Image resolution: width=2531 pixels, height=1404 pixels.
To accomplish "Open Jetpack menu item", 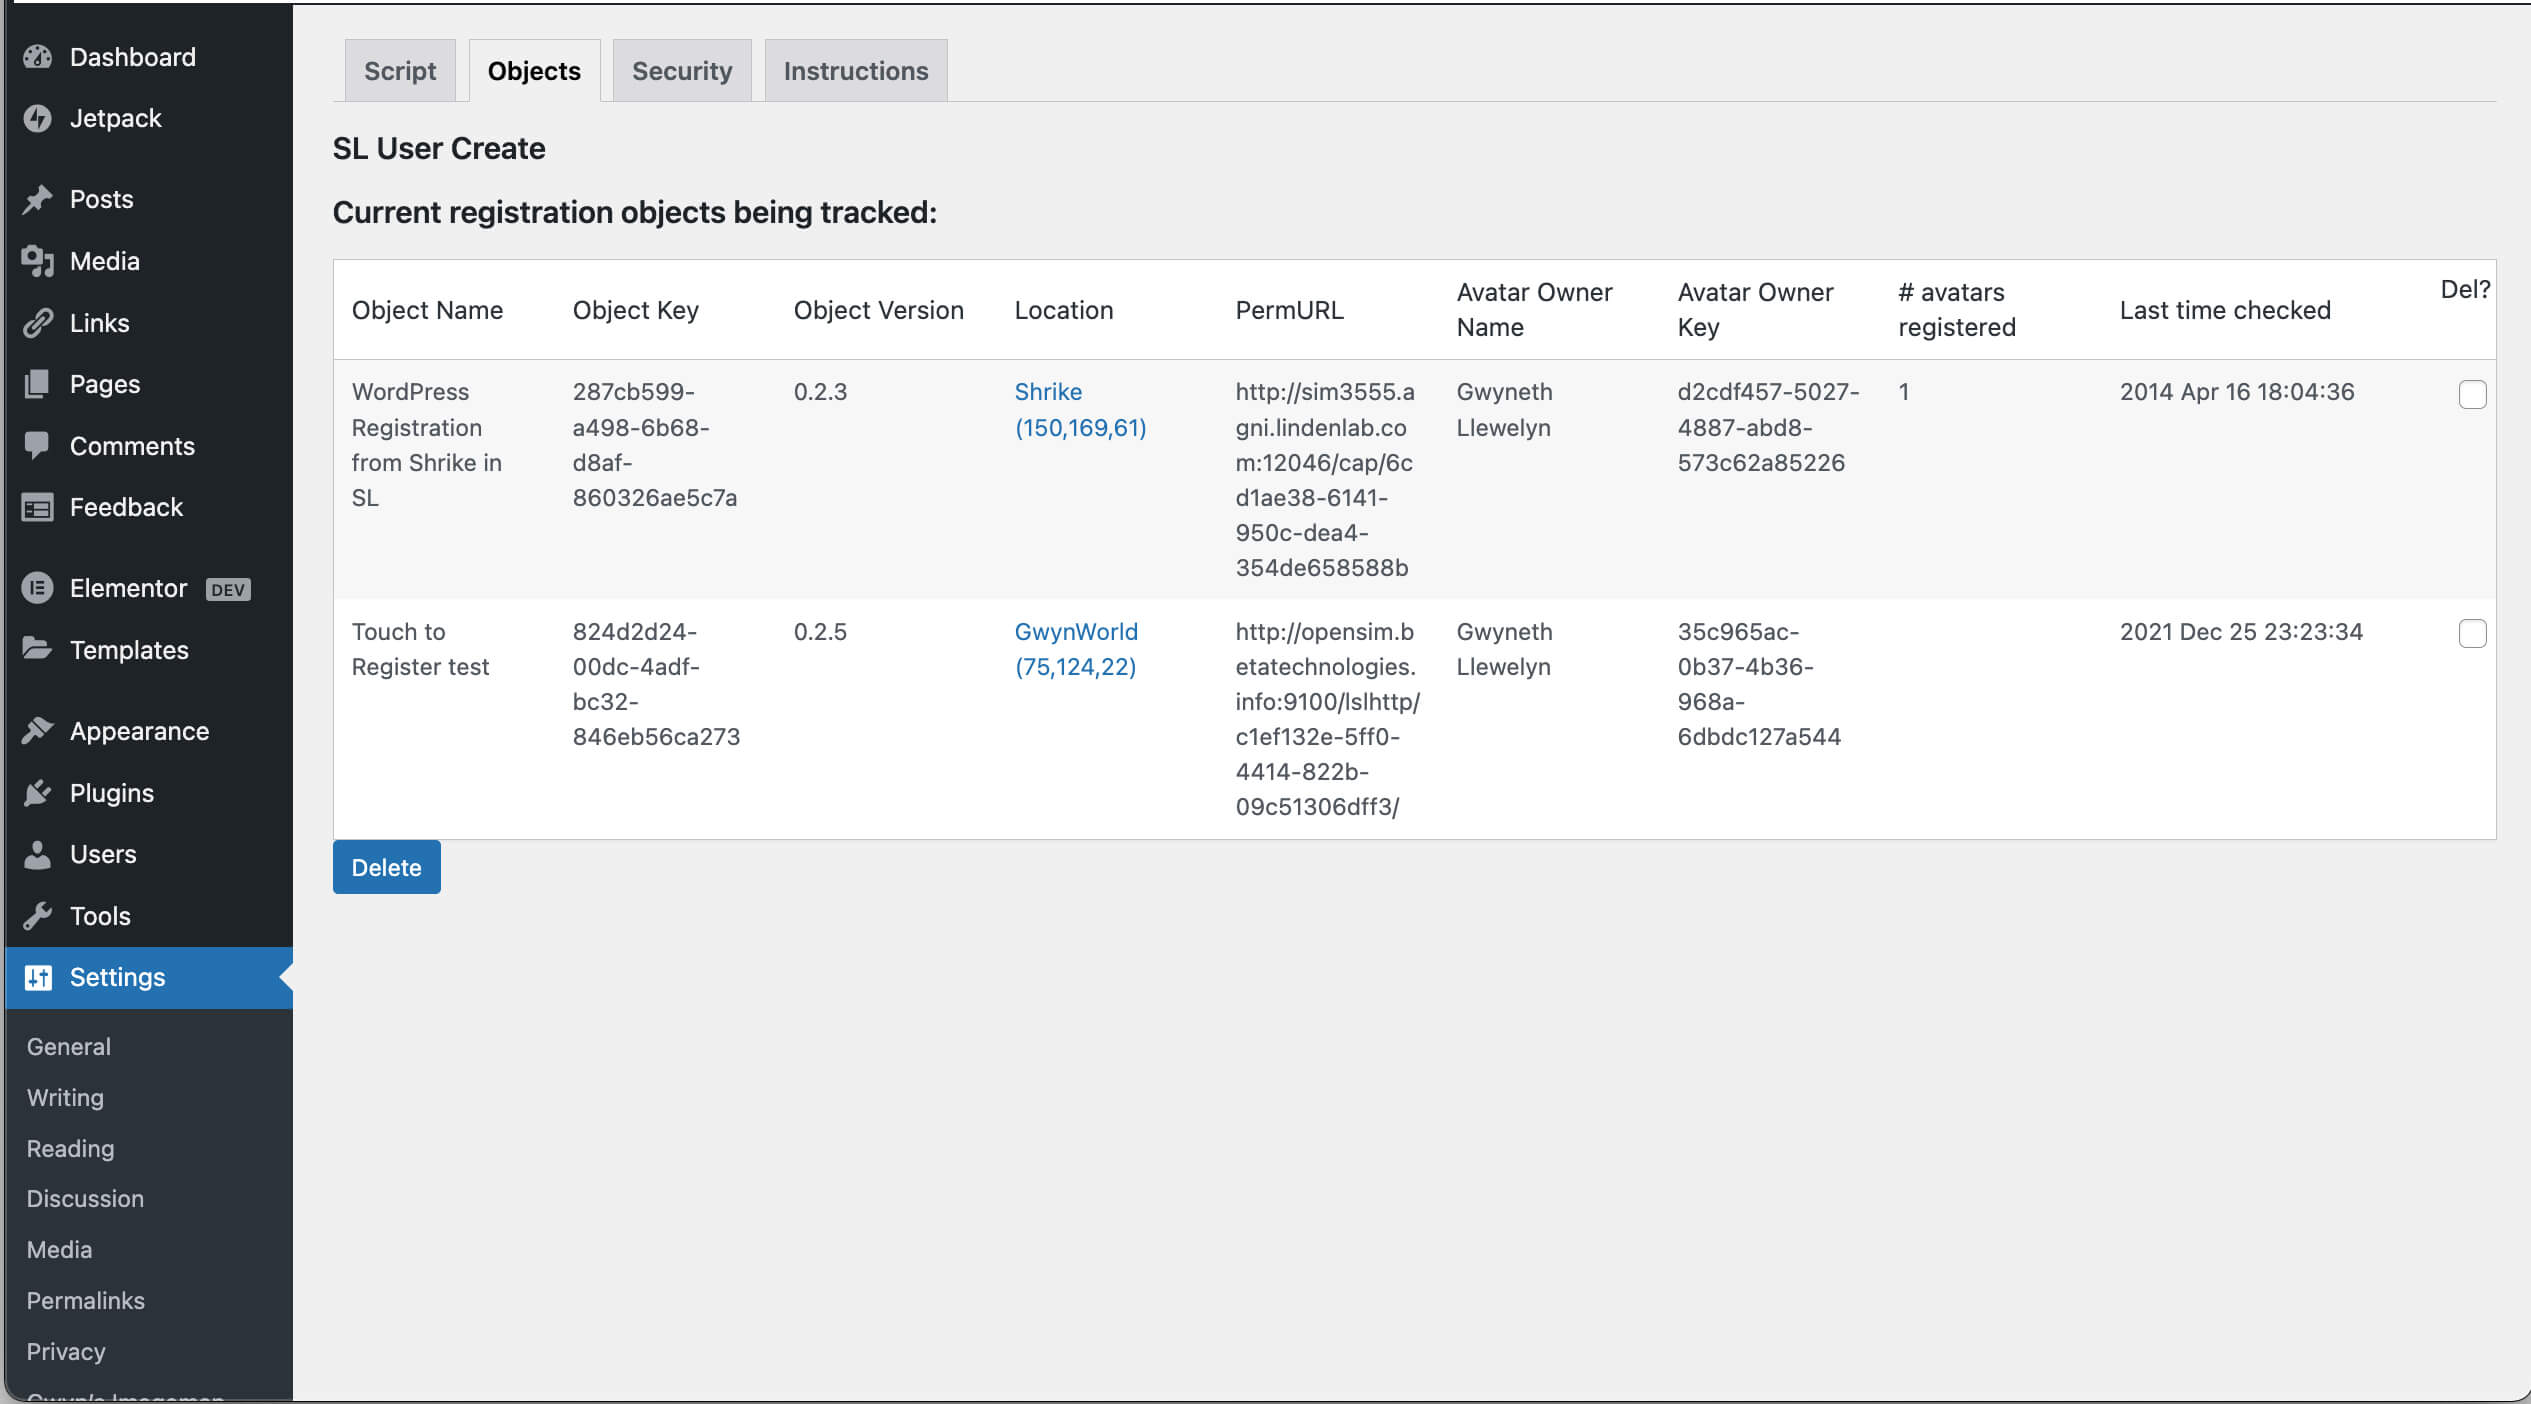I will click(x=116, y=118).
